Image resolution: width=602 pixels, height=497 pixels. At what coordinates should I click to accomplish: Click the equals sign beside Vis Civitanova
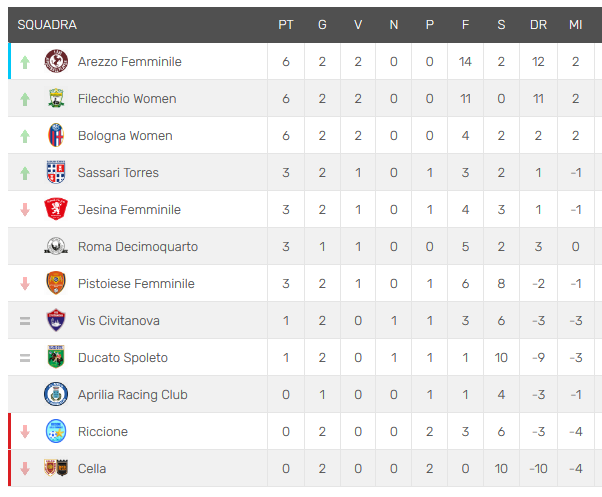click(25, 321)
